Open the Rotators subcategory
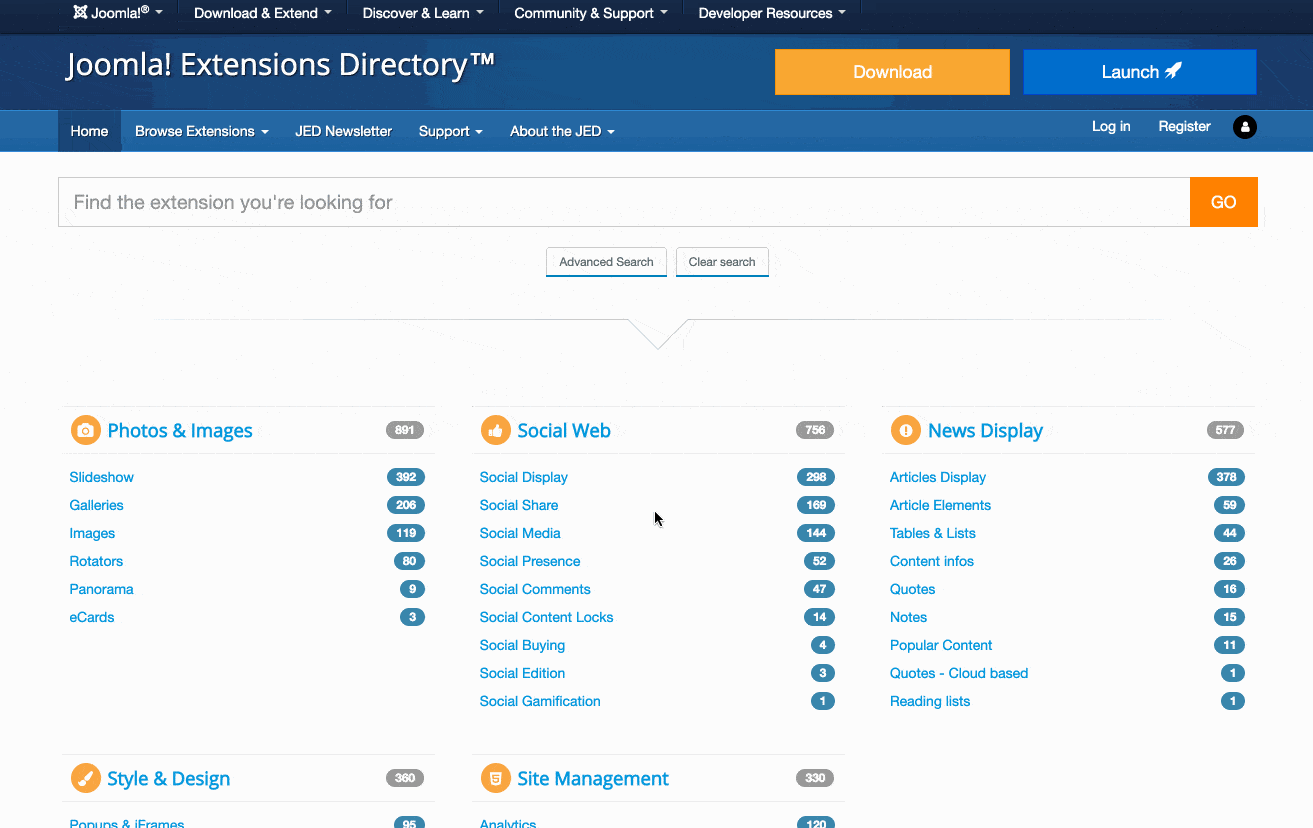The width and height of the screenshot is (1313, 828). point(96,561)
